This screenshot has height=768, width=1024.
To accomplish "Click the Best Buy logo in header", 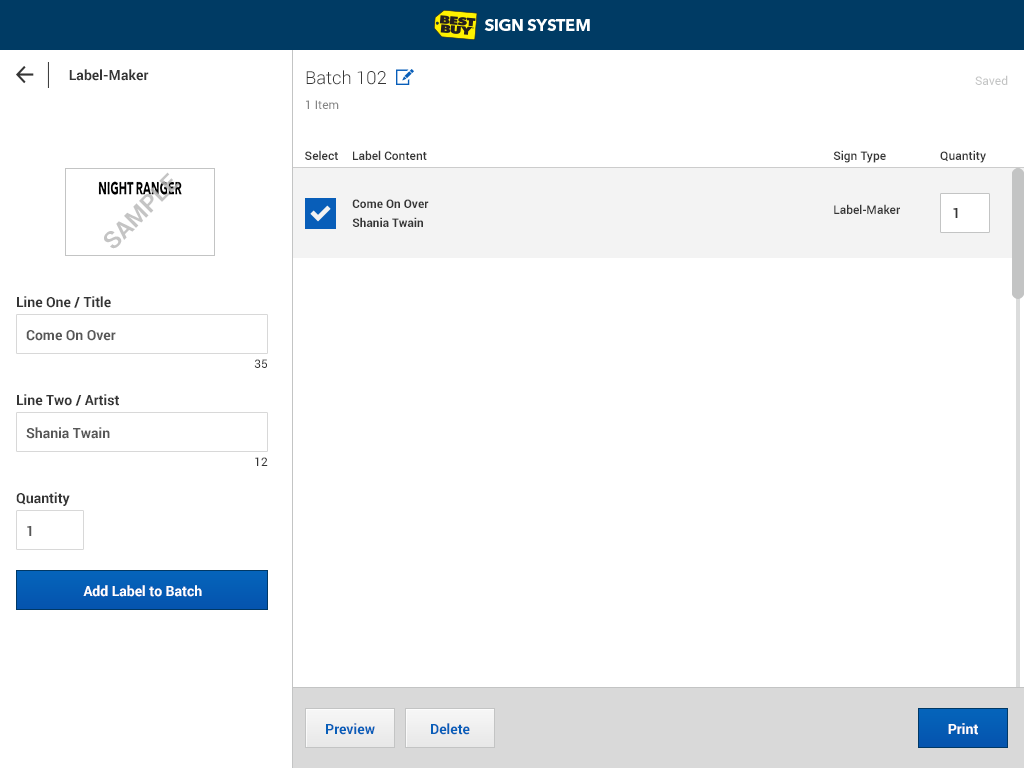I will [x=455, y=25].
